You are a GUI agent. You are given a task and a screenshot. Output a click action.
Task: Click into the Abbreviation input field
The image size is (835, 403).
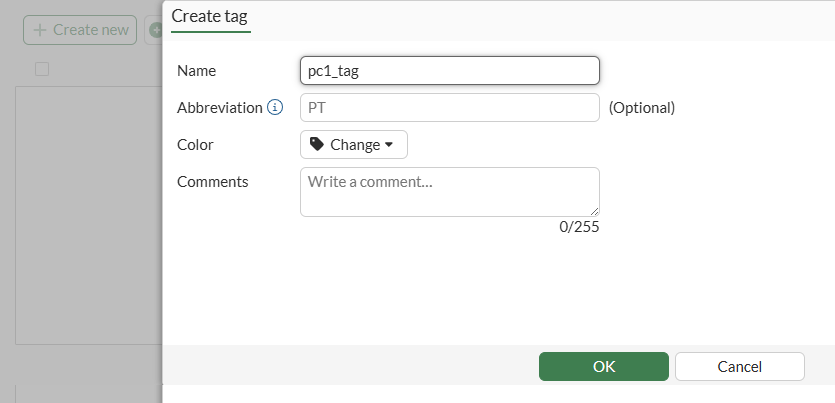(449, 107)
